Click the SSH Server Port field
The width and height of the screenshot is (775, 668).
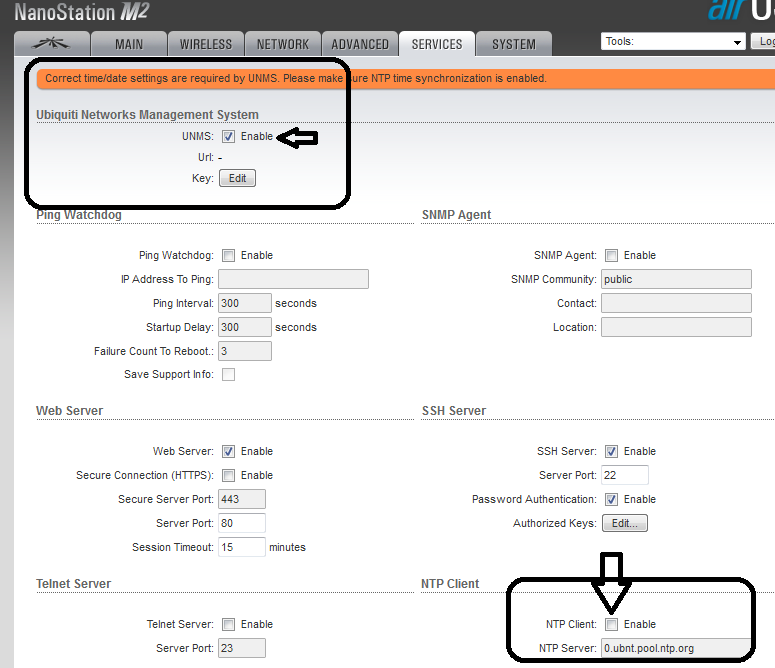pyautogui.click(x=625, y=475)
